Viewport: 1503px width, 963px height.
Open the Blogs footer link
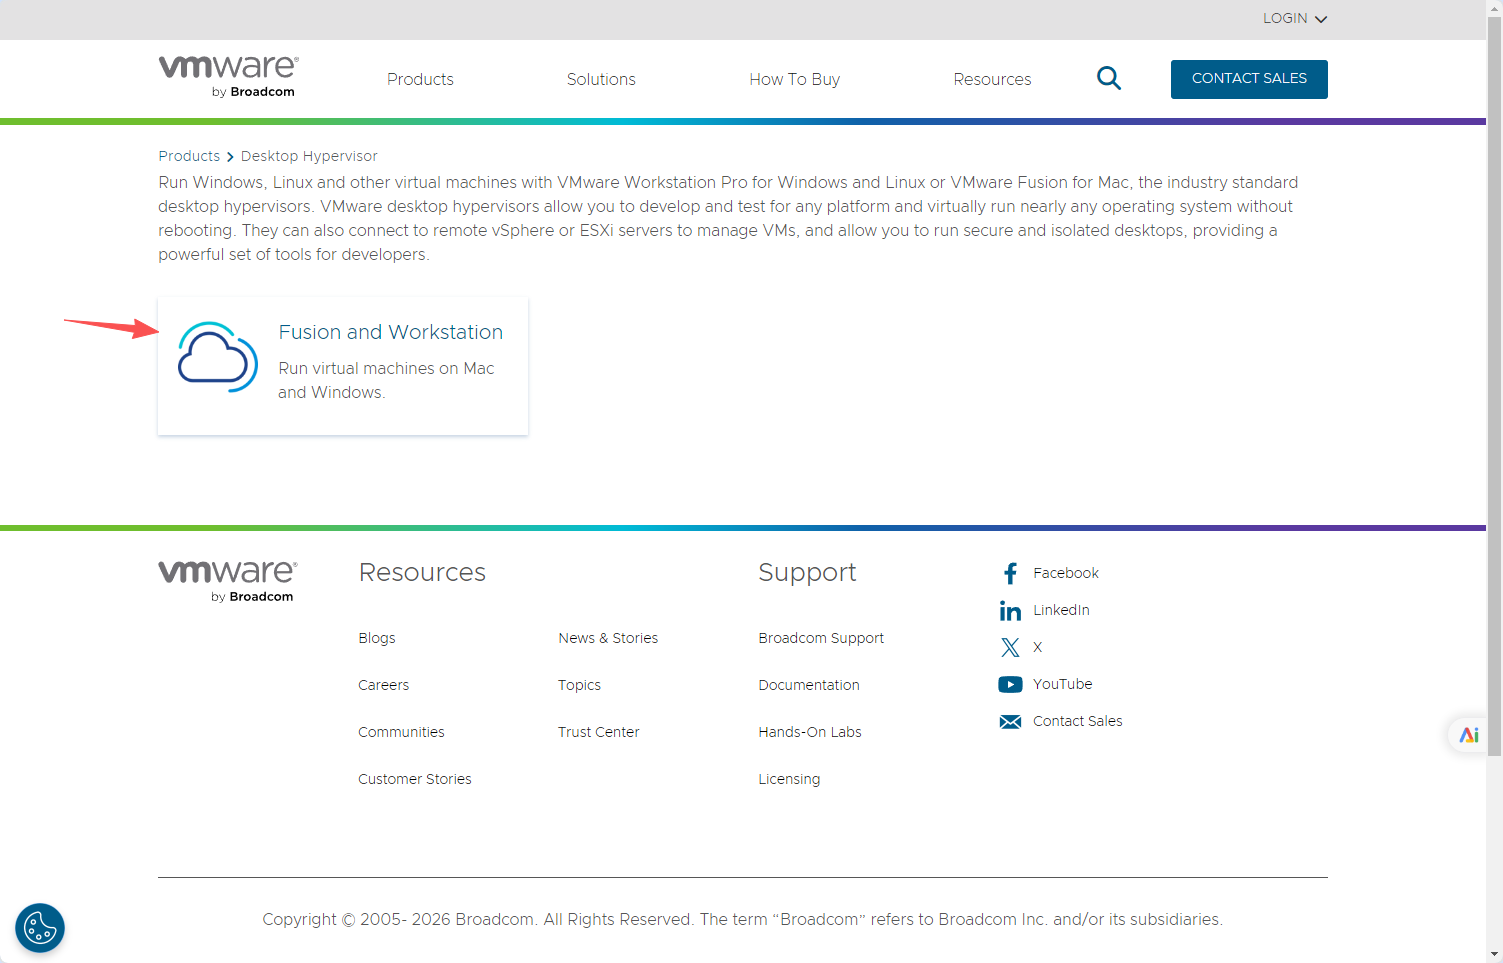tap(377, 638)
